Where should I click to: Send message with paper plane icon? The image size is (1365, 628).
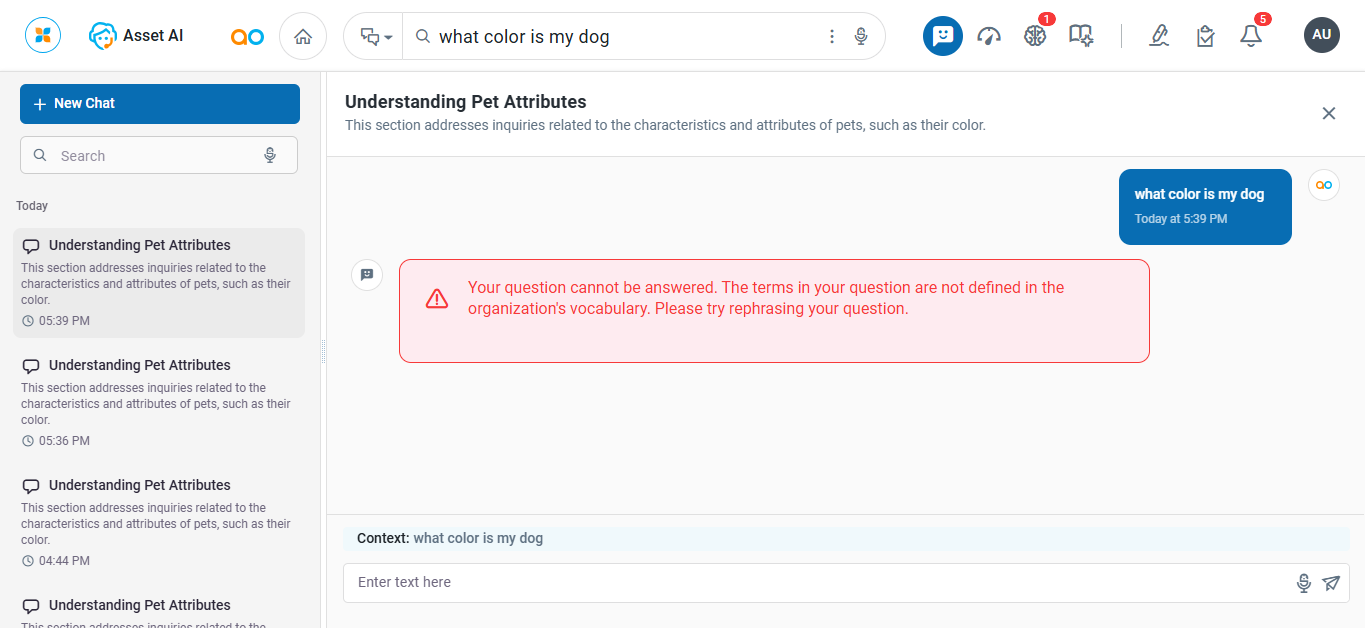pyautogui.click(x=1330, y=583)
